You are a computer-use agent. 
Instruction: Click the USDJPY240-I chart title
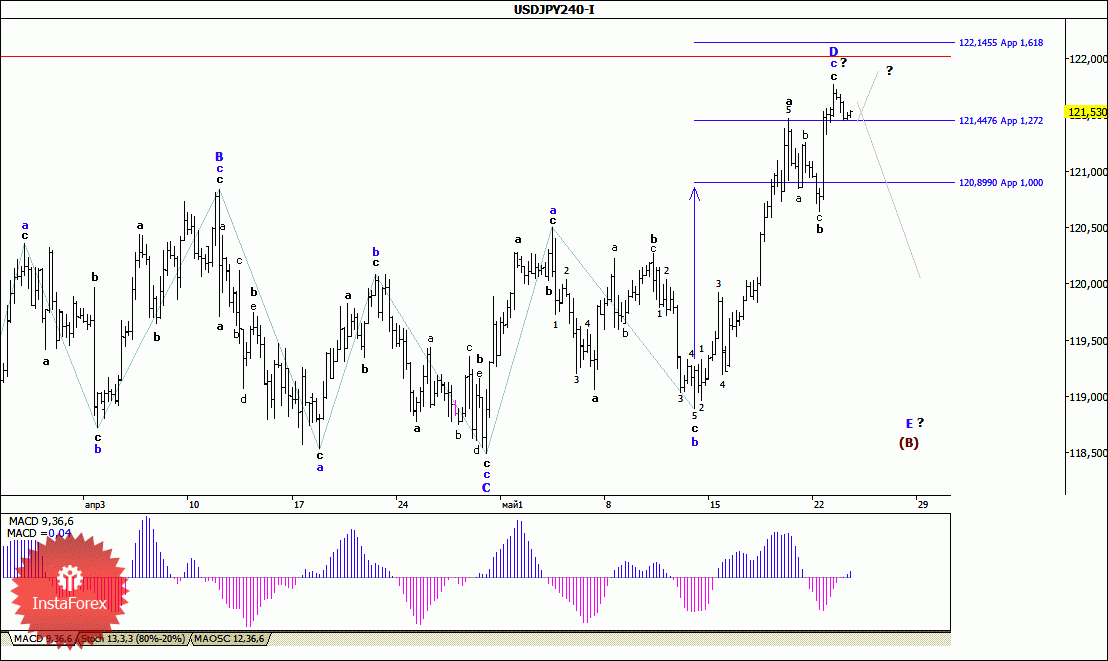[x=553, y=10]
